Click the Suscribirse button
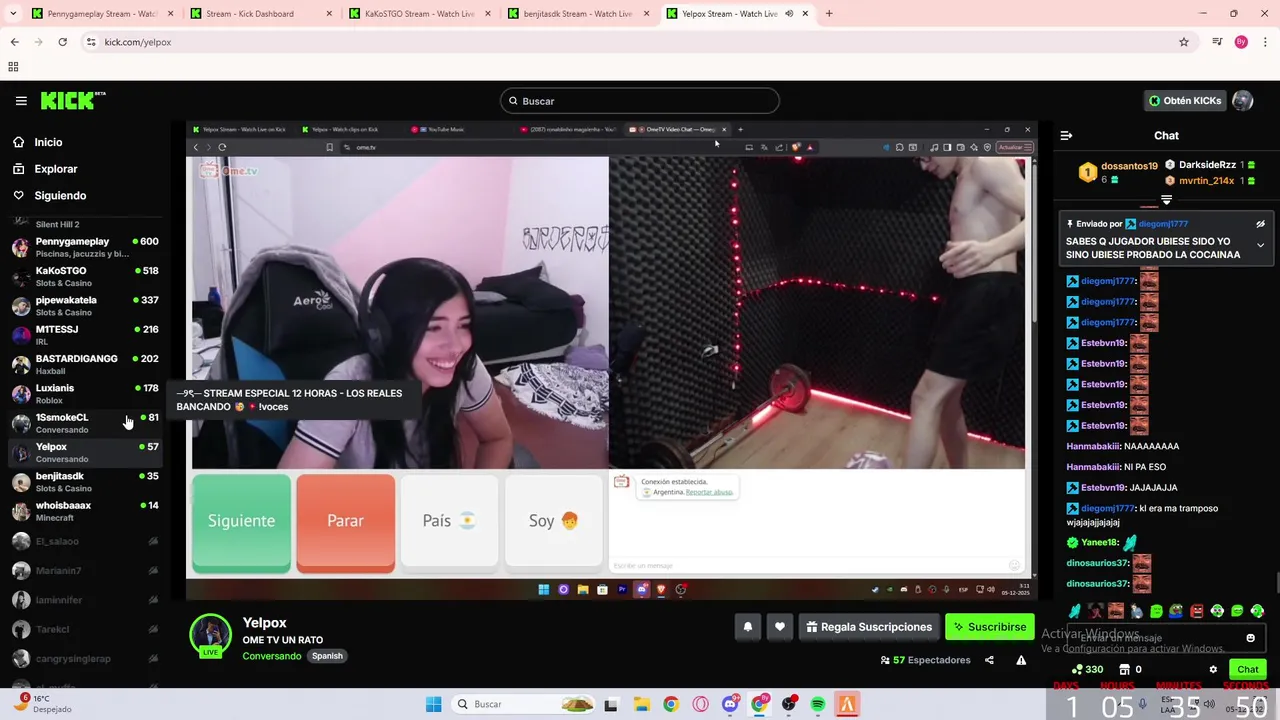This screenshot has width=1280, height=720. click(x=989, y=627)
